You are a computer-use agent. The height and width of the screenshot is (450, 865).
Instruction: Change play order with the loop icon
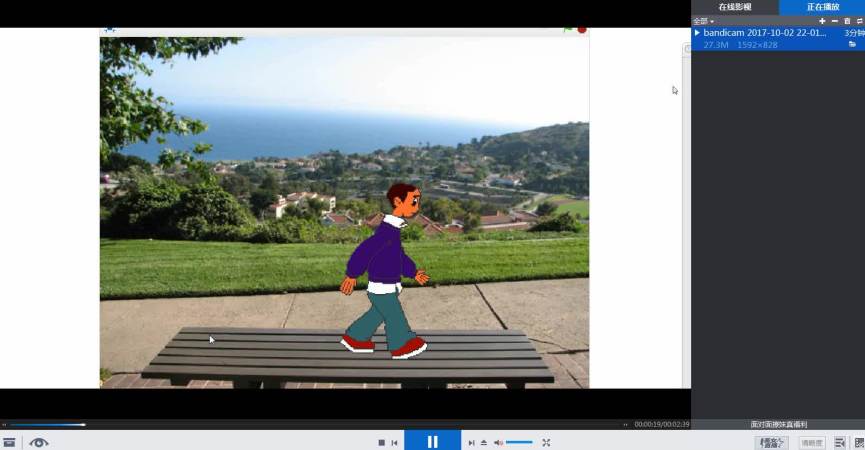coord(859,21)
